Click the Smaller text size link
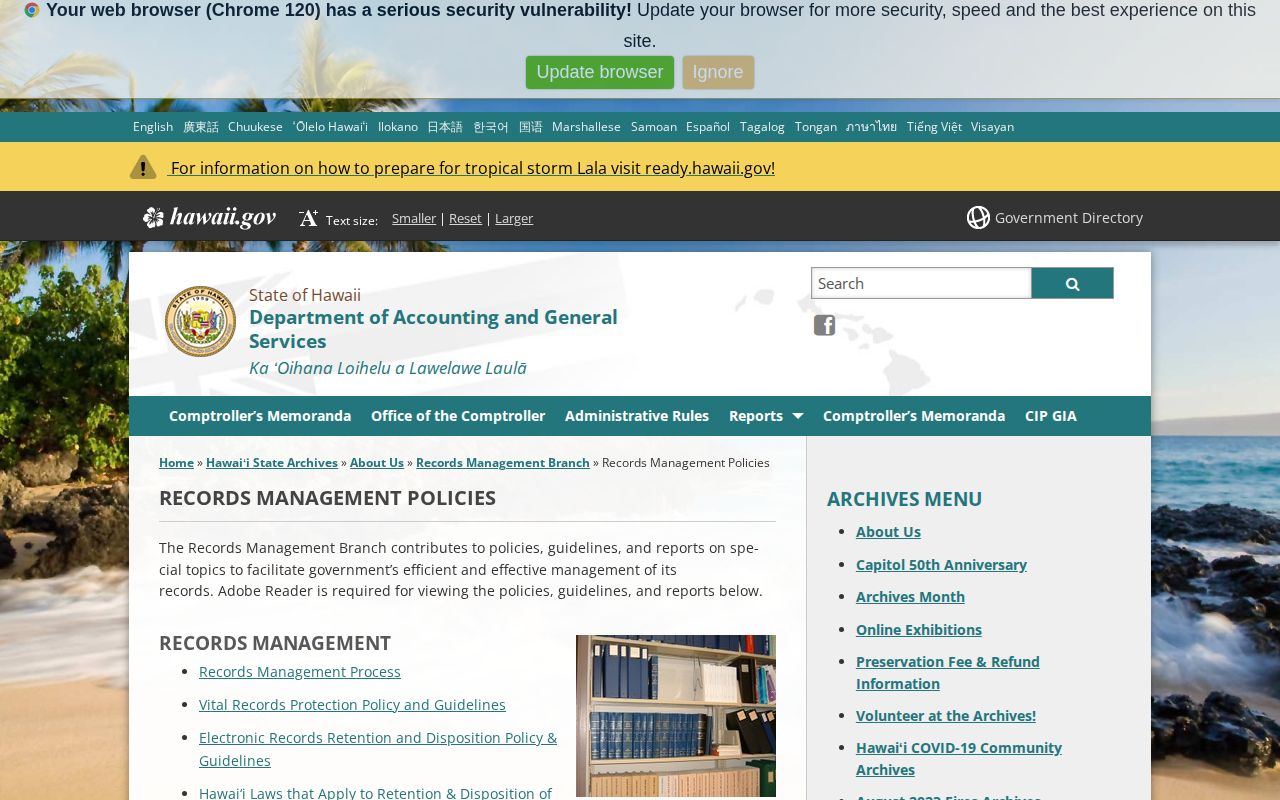1280x800 pixels. coord(414,218)
